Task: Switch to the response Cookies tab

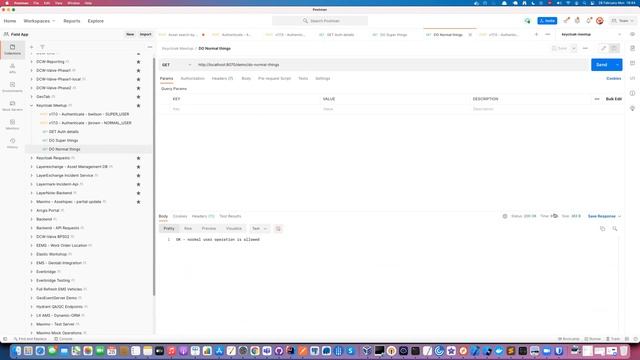Action: tap(180, 216)
